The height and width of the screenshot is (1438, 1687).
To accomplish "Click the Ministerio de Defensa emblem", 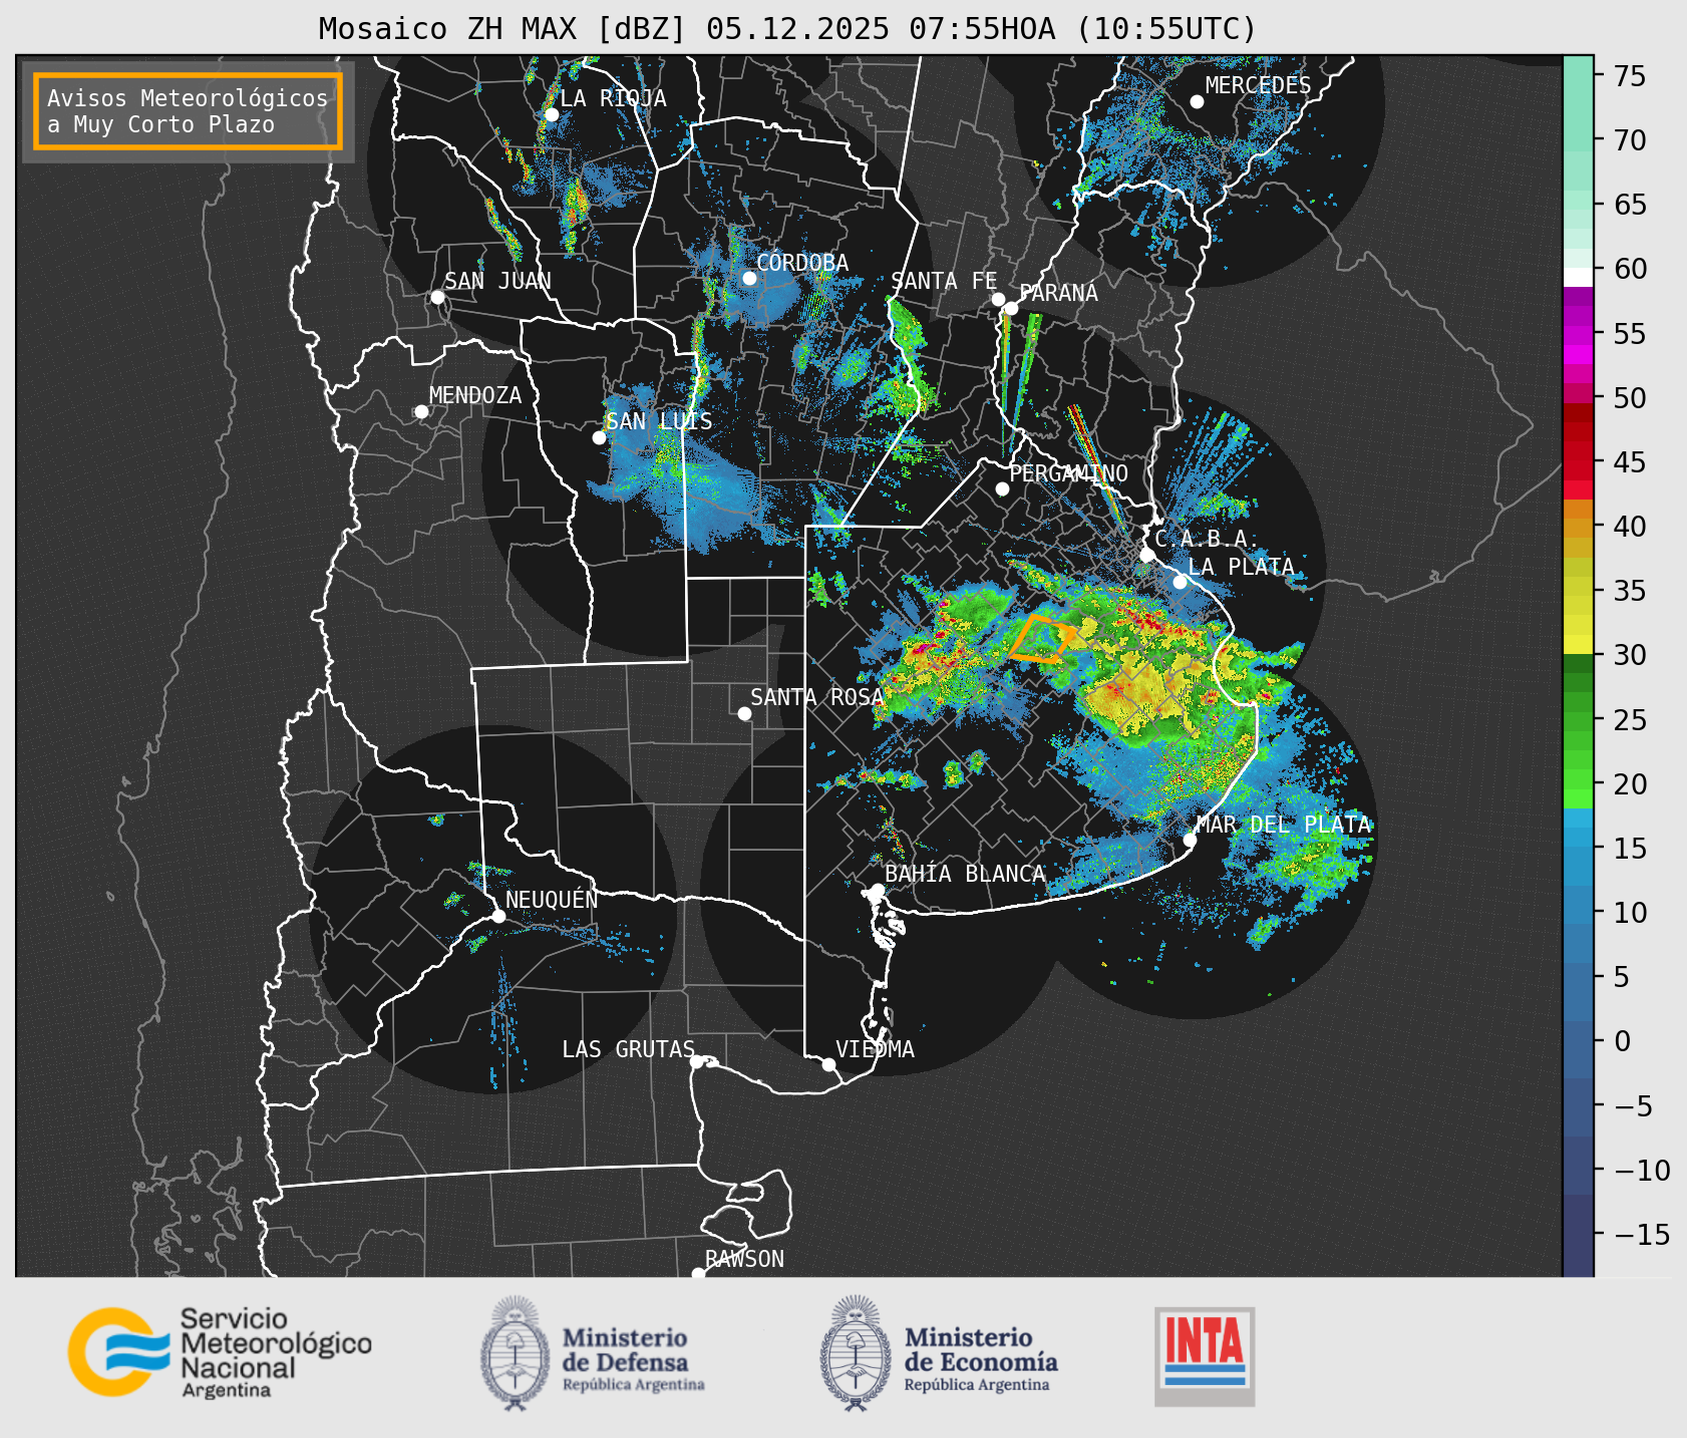I will 515,1354.
